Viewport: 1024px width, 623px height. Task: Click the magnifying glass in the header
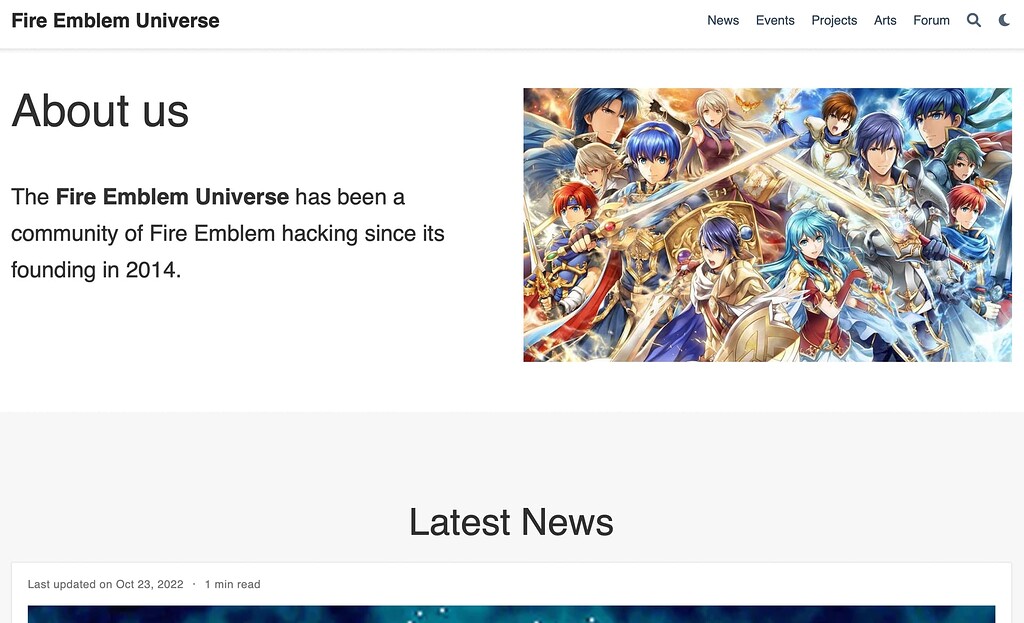click(x=973, y=19)
